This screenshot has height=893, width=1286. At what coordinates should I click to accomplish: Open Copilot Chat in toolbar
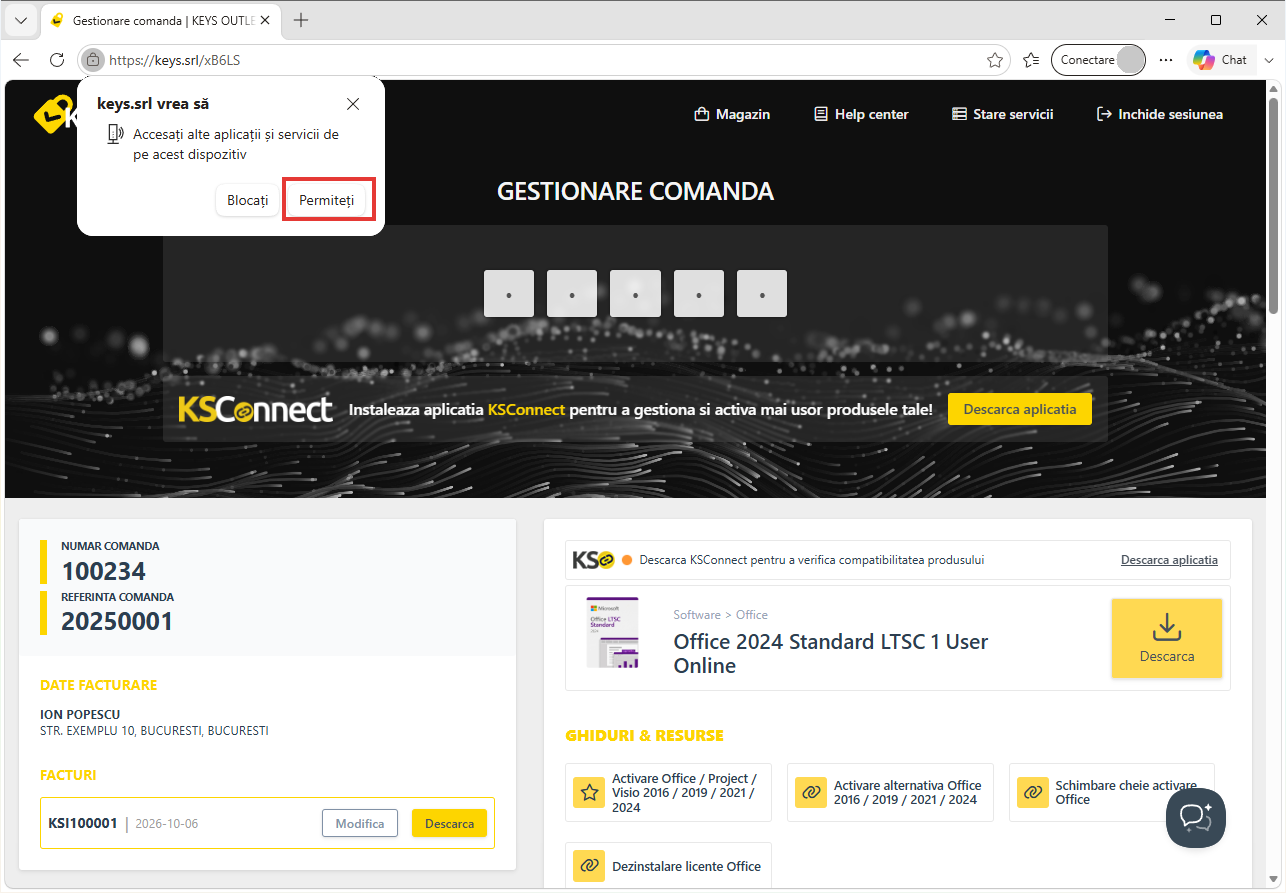1220,60
